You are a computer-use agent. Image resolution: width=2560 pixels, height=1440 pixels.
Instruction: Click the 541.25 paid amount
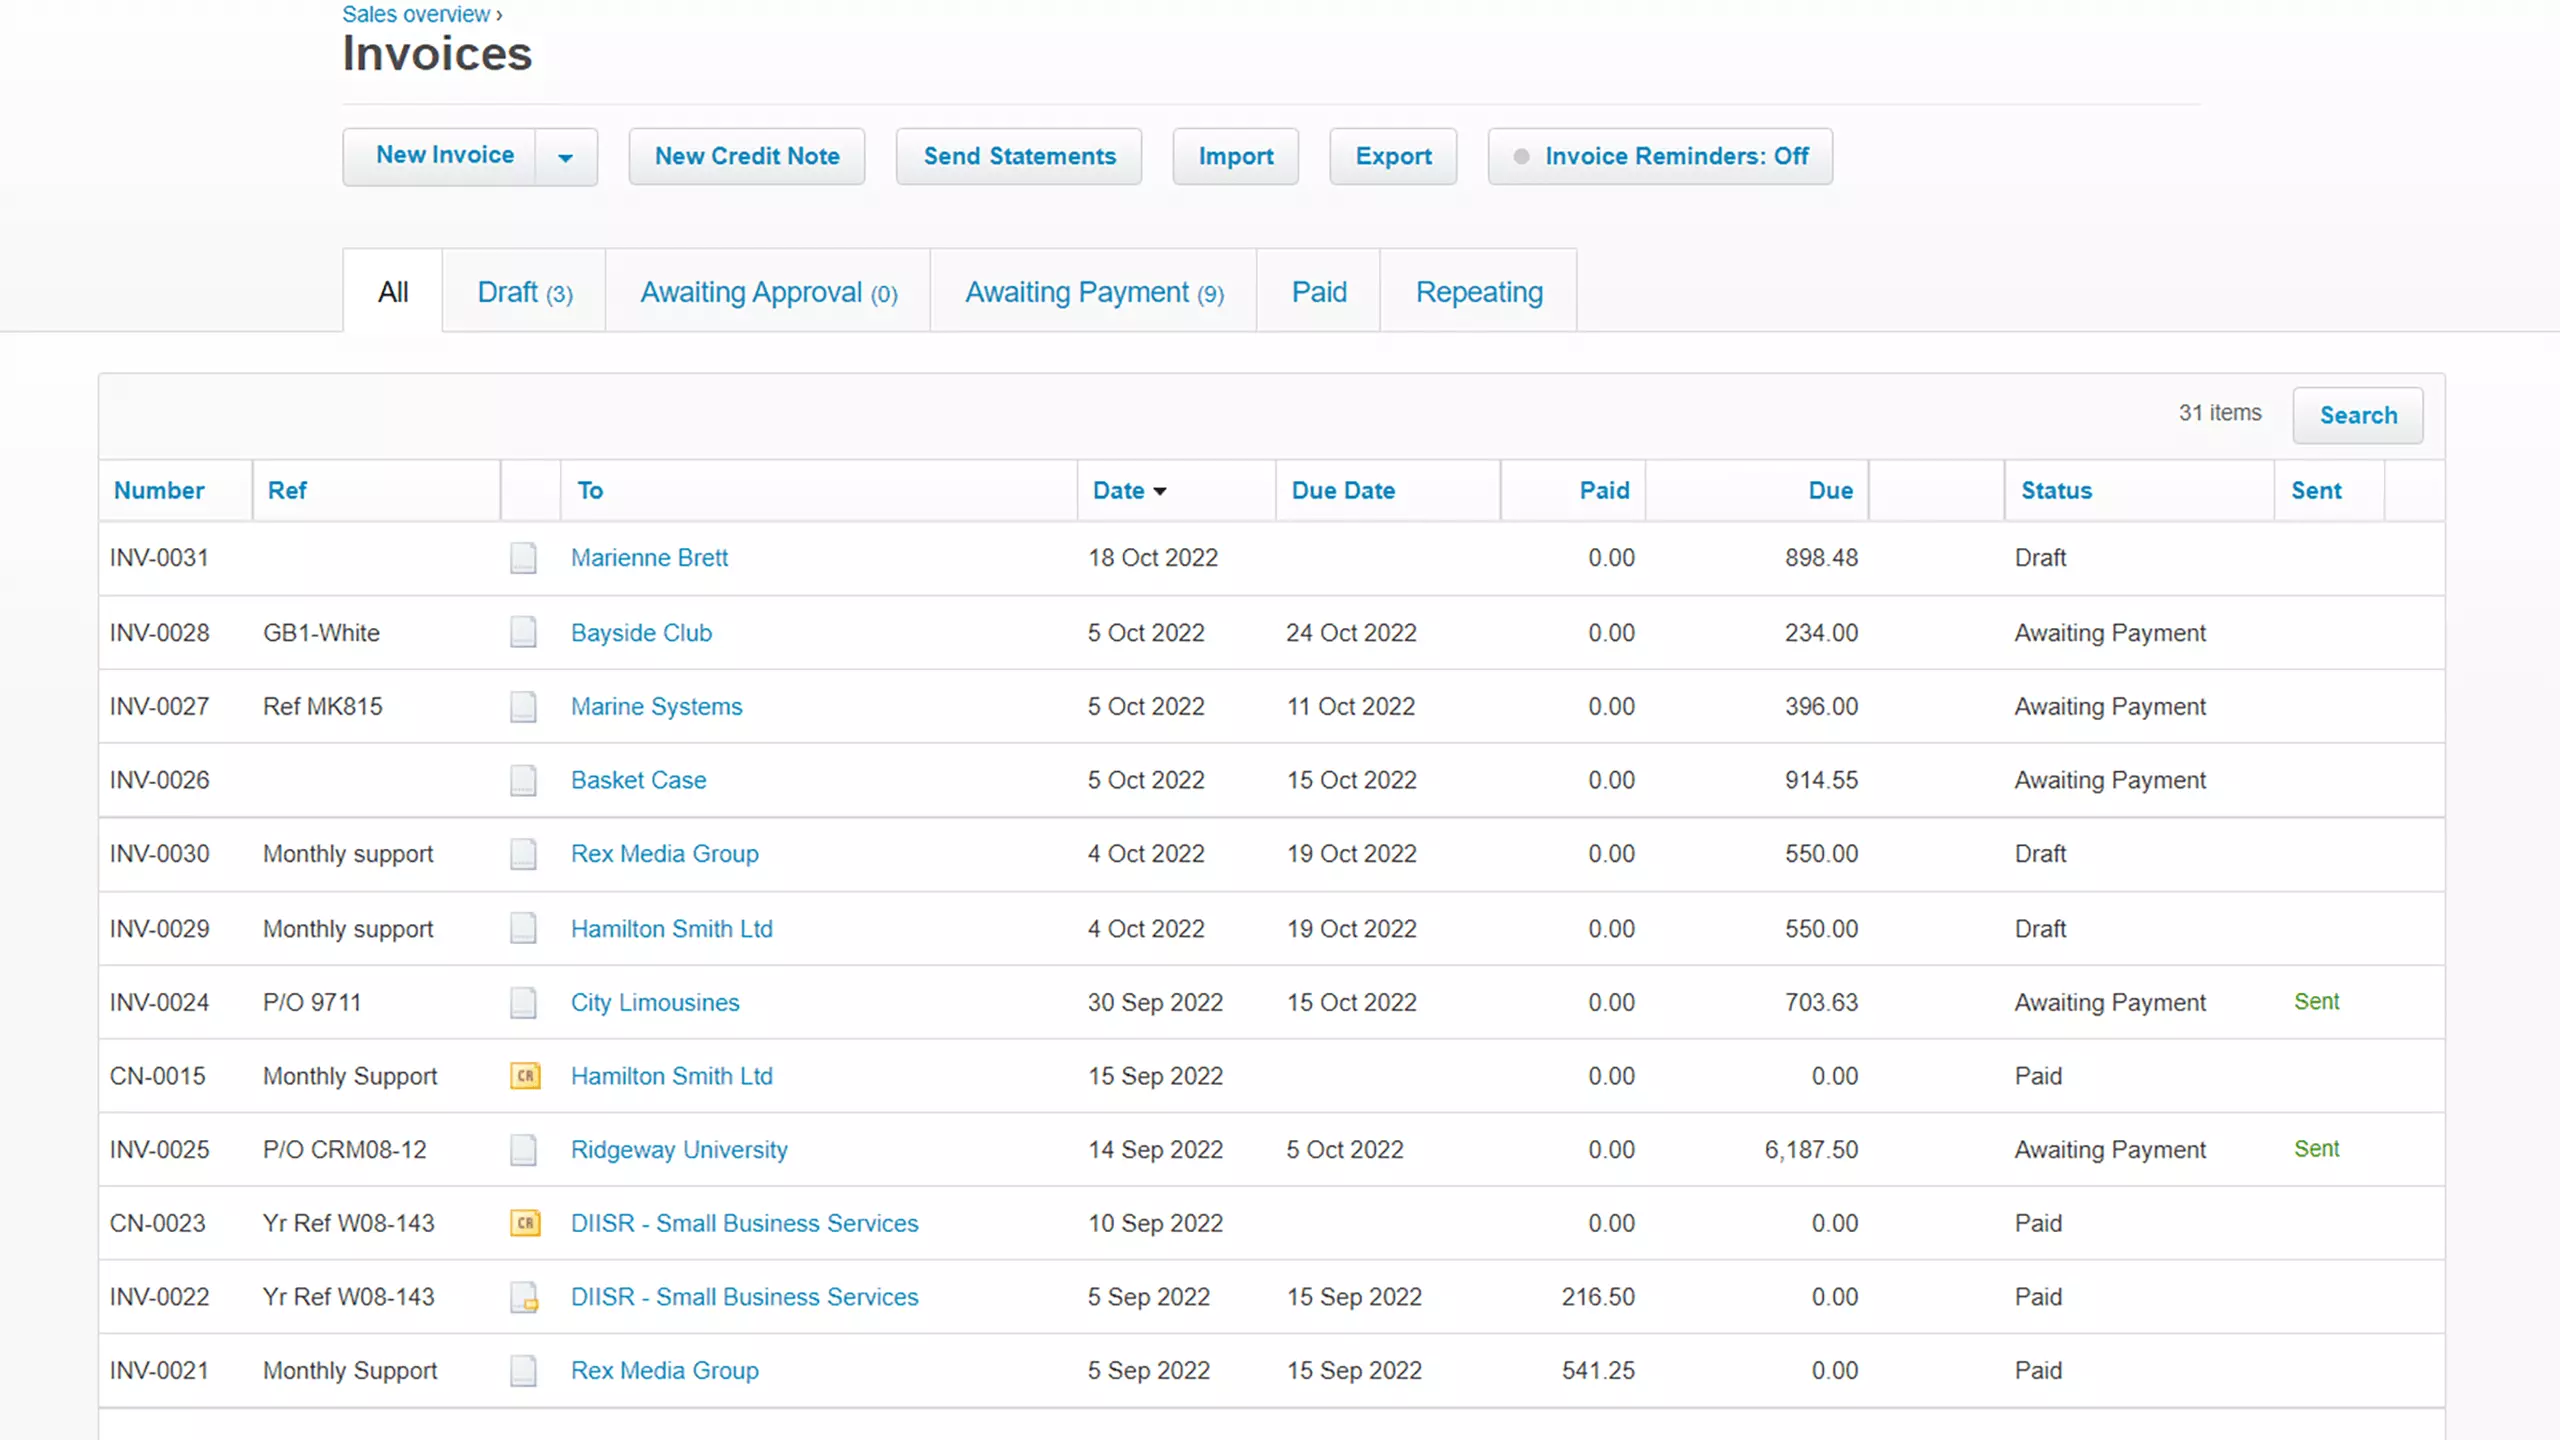click(1598, 1371)
